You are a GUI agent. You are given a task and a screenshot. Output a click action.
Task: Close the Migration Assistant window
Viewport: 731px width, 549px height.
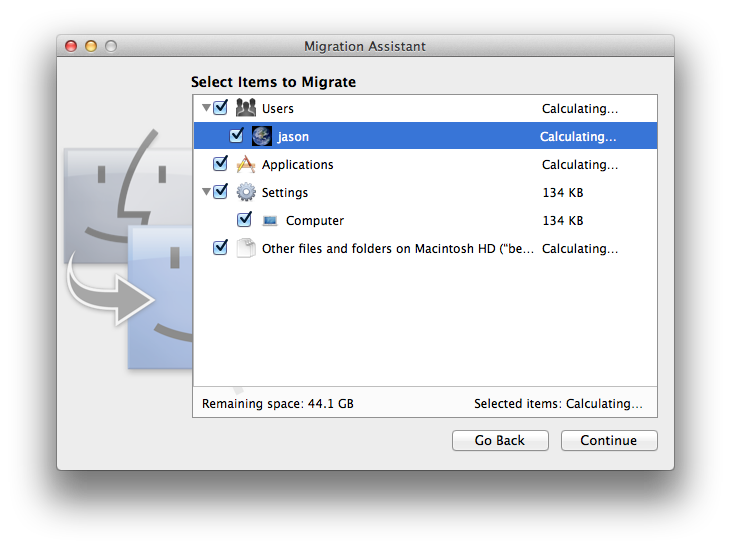pyautogui.click(x=71, y=46)
